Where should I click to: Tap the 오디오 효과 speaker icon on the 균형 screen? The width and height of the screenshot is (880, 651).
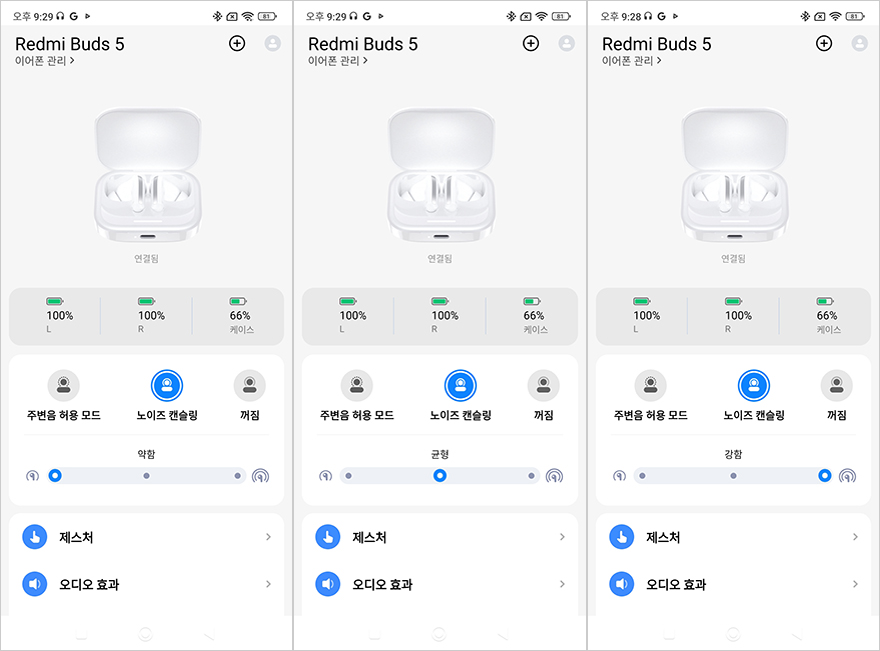click(x=328, y=584)
